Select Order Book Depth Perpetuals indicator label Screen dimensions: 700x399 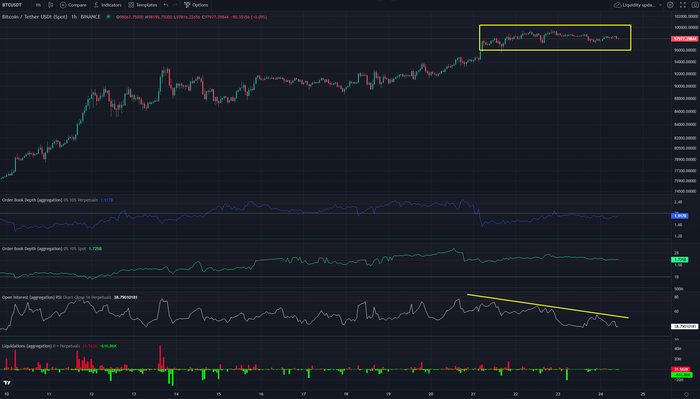50,200
